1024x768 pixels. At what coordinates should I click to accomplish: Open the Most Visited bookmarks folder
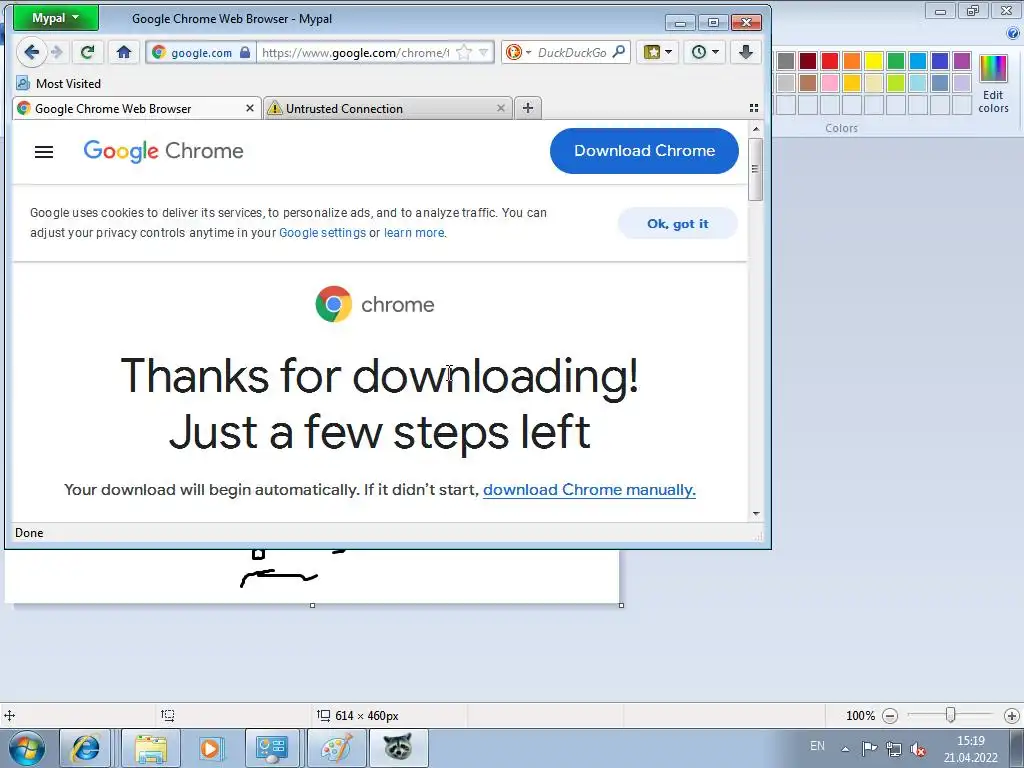tap(59, 84)
